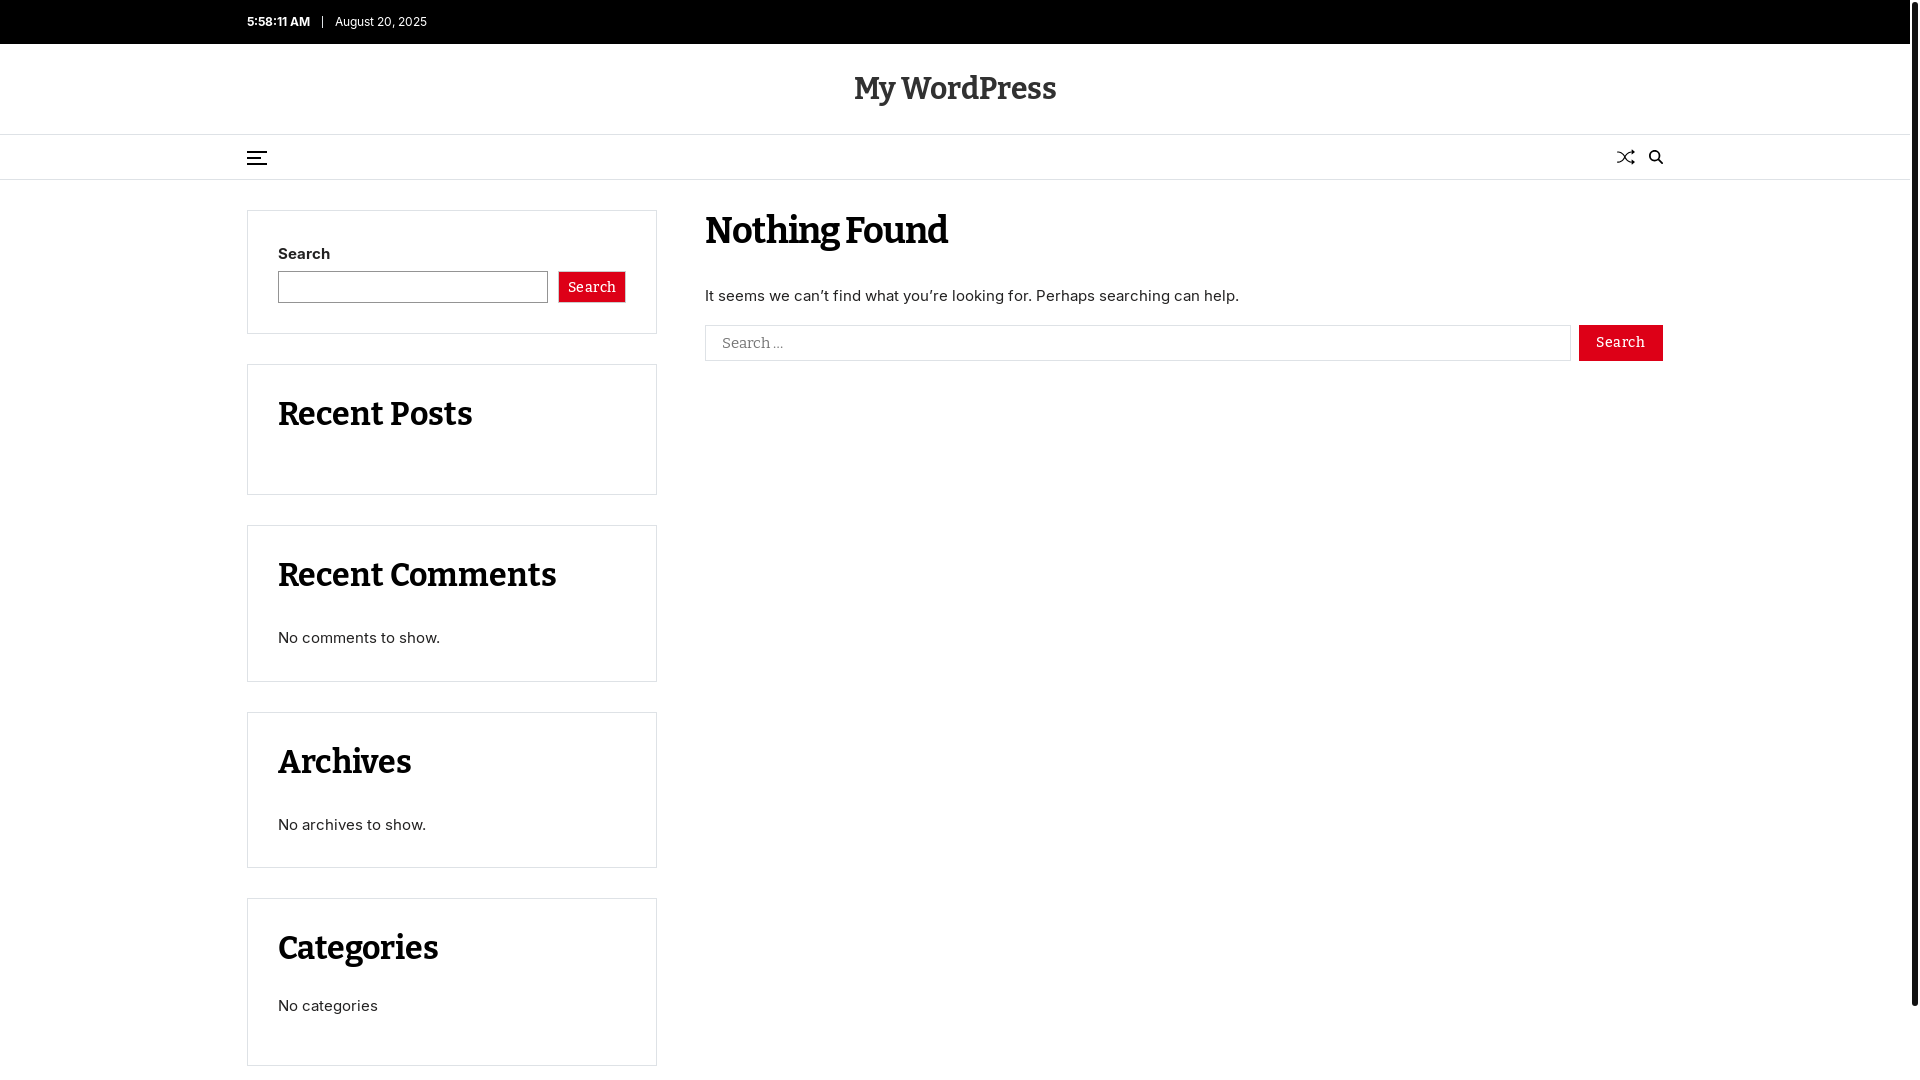1920x1080 pixels.
Task: Click the 'It seems we can't find' message
Action: pos(972,296)
